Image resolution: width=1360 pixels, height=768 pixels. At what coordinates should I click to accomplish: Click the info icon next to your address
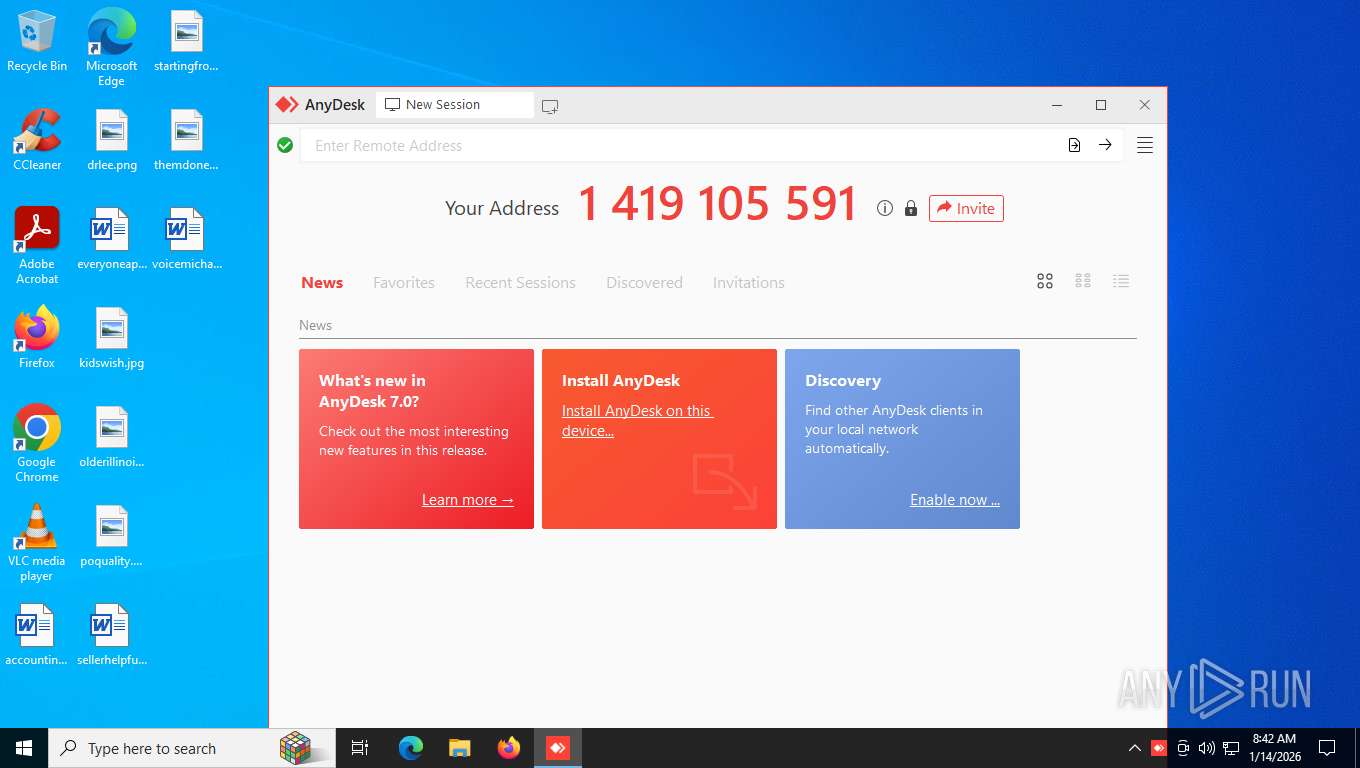884,208
